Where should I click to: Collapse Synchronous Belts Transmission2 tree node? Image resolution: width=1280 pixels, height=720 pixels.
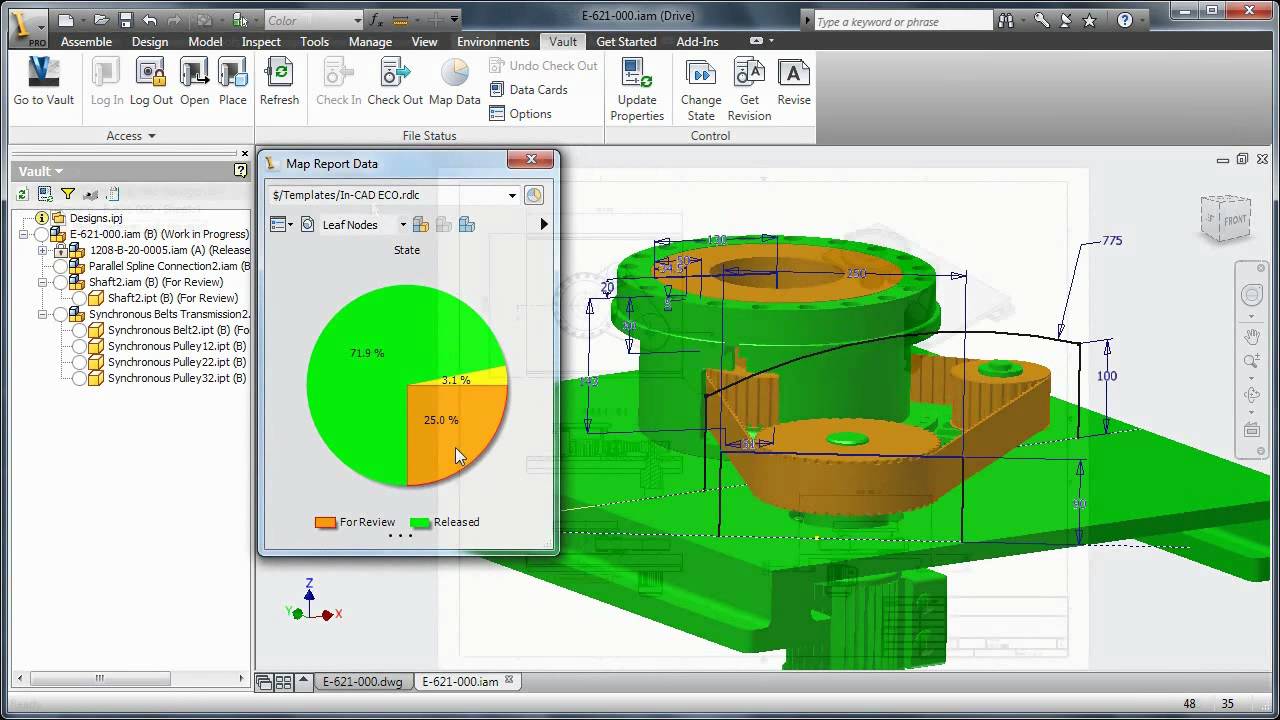(x=43, y=314)
